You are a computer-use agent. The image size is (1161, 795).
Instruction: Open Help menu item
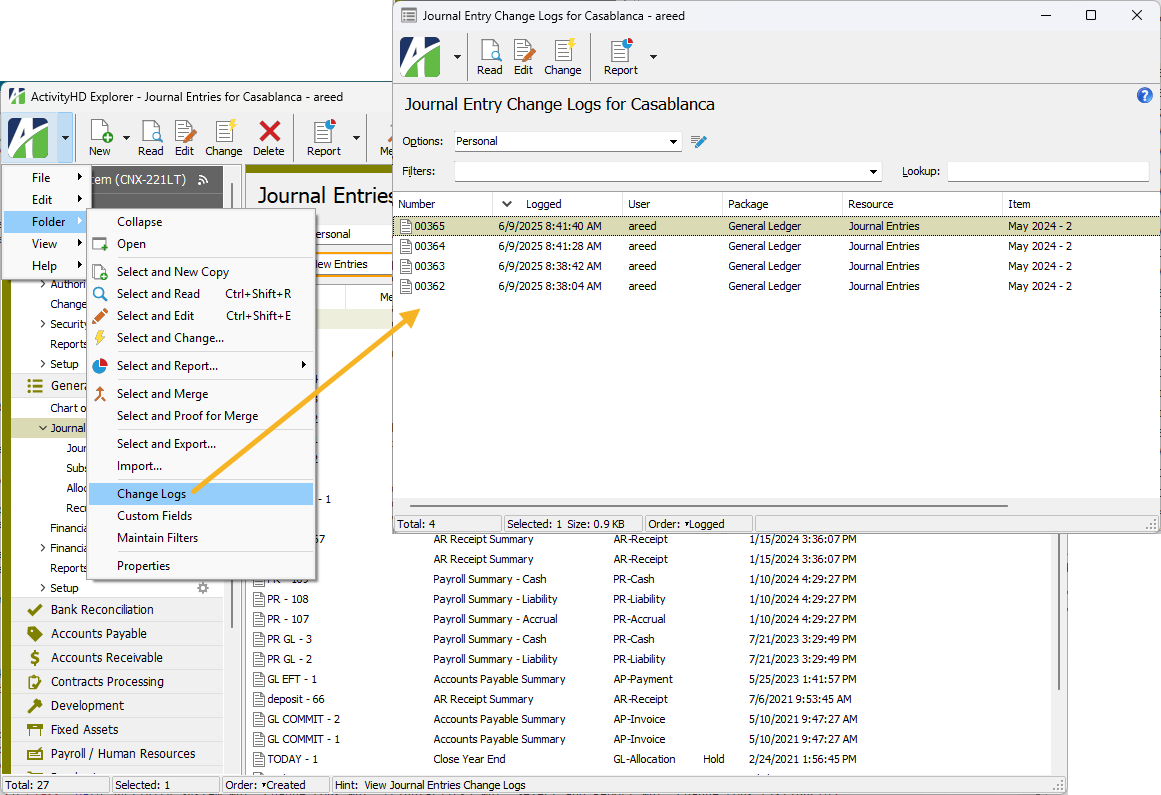[x=47, y=266]
